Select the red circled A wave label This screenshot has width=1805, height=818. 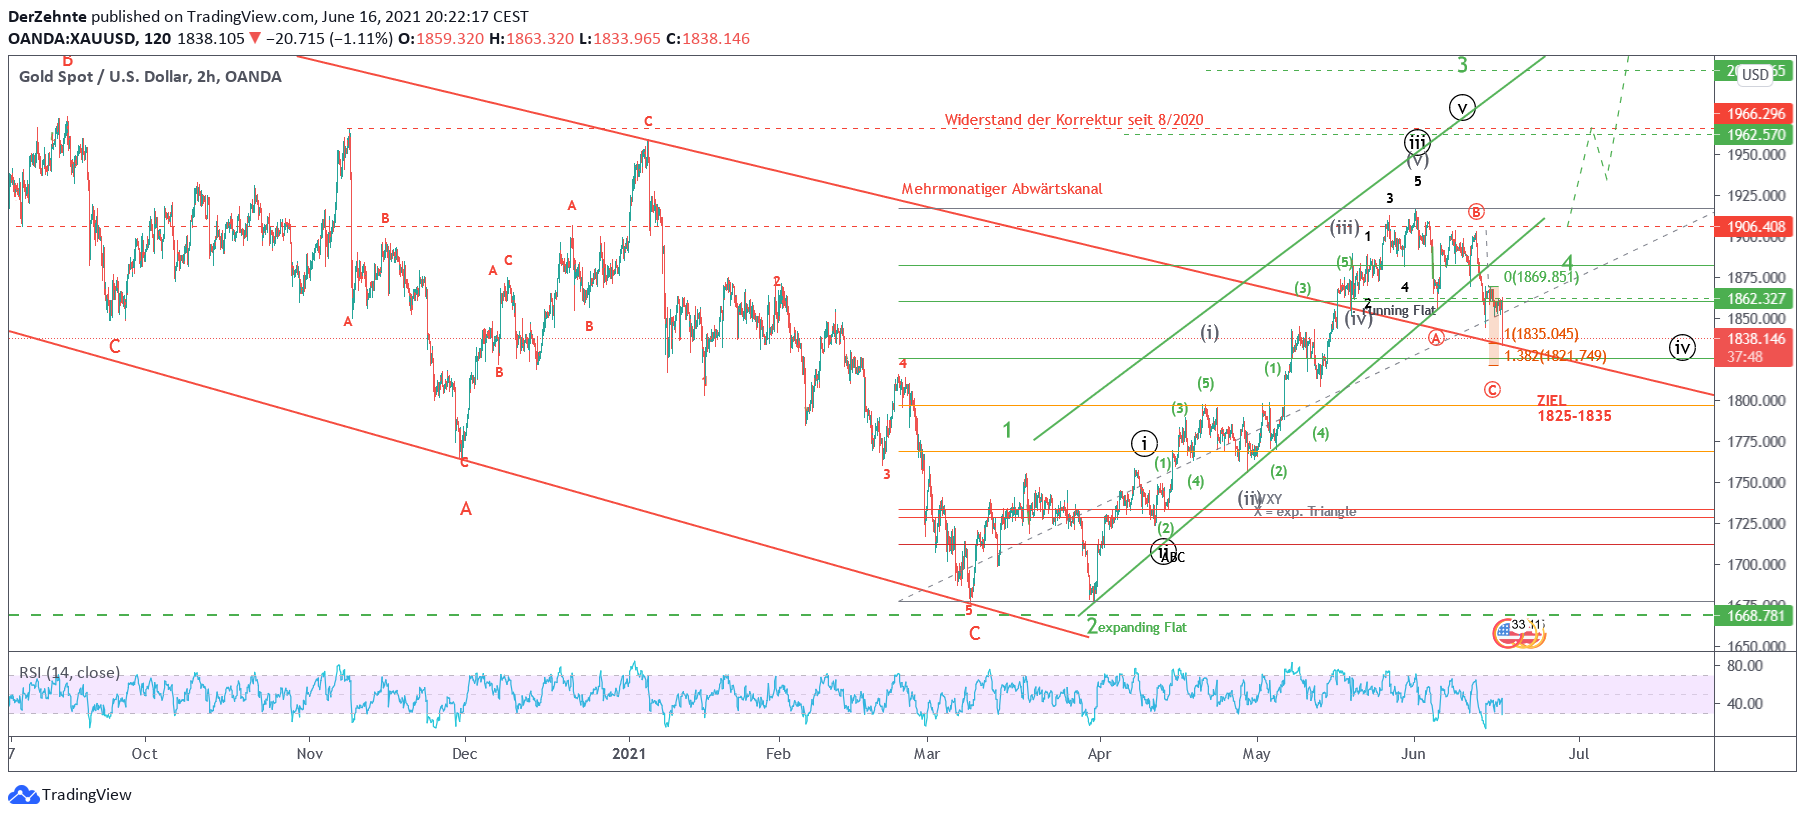tap(1436, 338)
